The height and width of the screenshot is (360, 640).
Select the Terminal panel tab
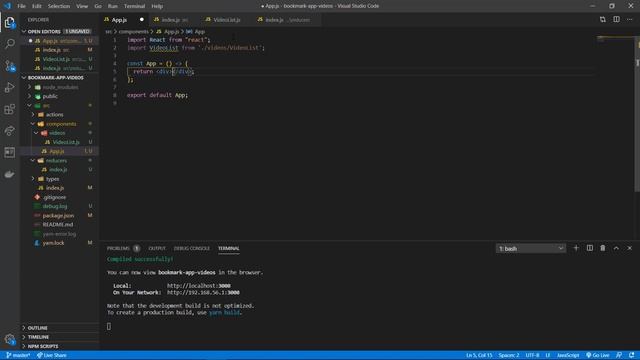(229, 248)
